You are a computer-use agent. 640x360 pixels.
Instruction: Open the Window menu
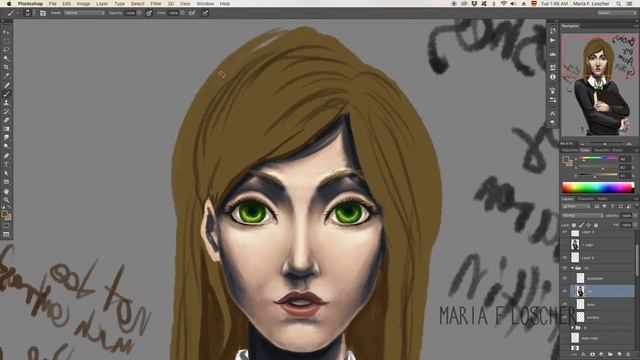pos(205,4)
